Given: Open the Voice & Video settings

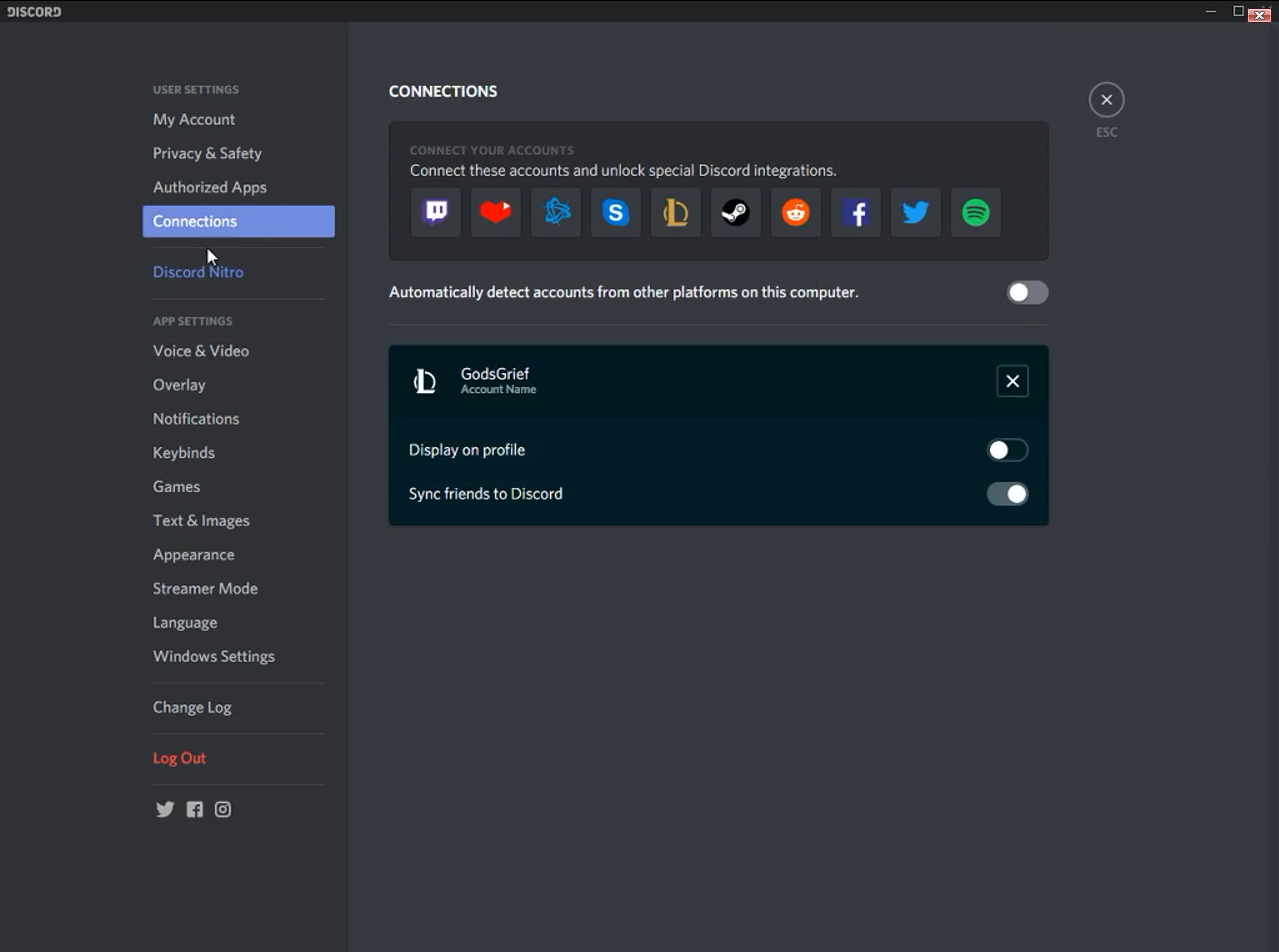Looking at the screenshot, I should [200, 350].
